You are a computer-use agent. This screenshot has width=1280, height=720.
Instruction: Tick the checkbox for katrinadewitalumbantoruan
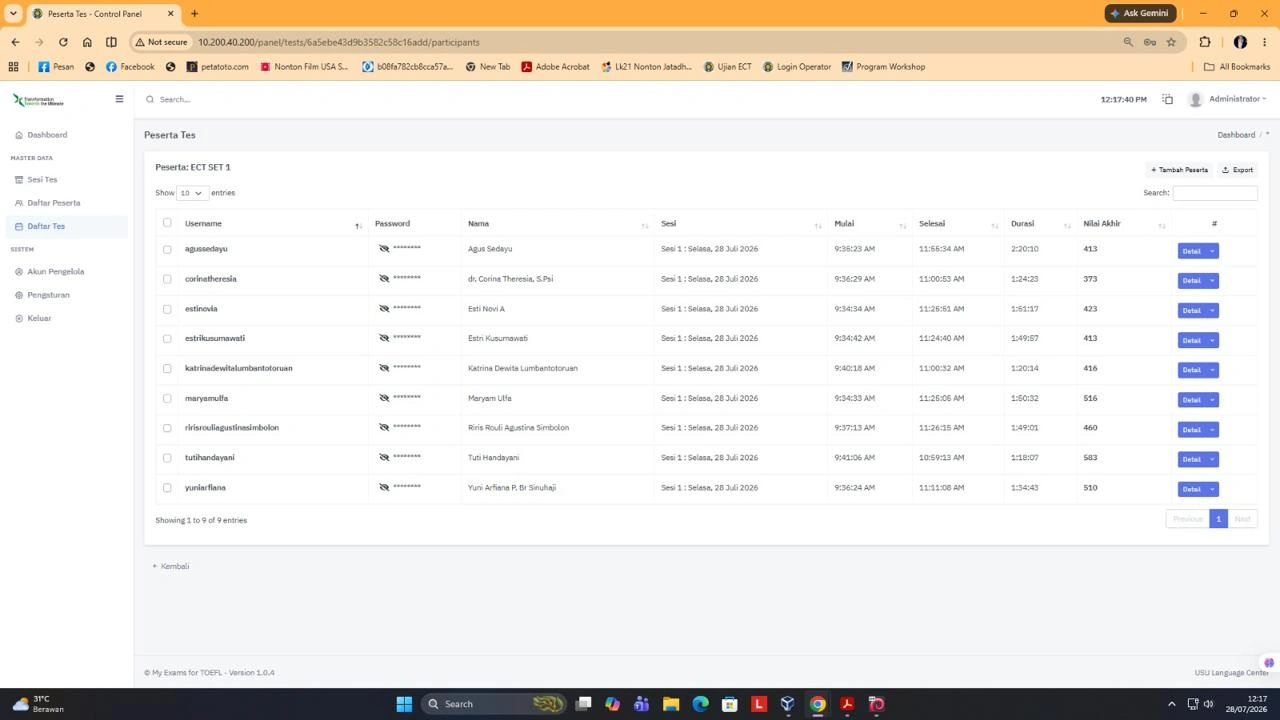coord(167,368)
